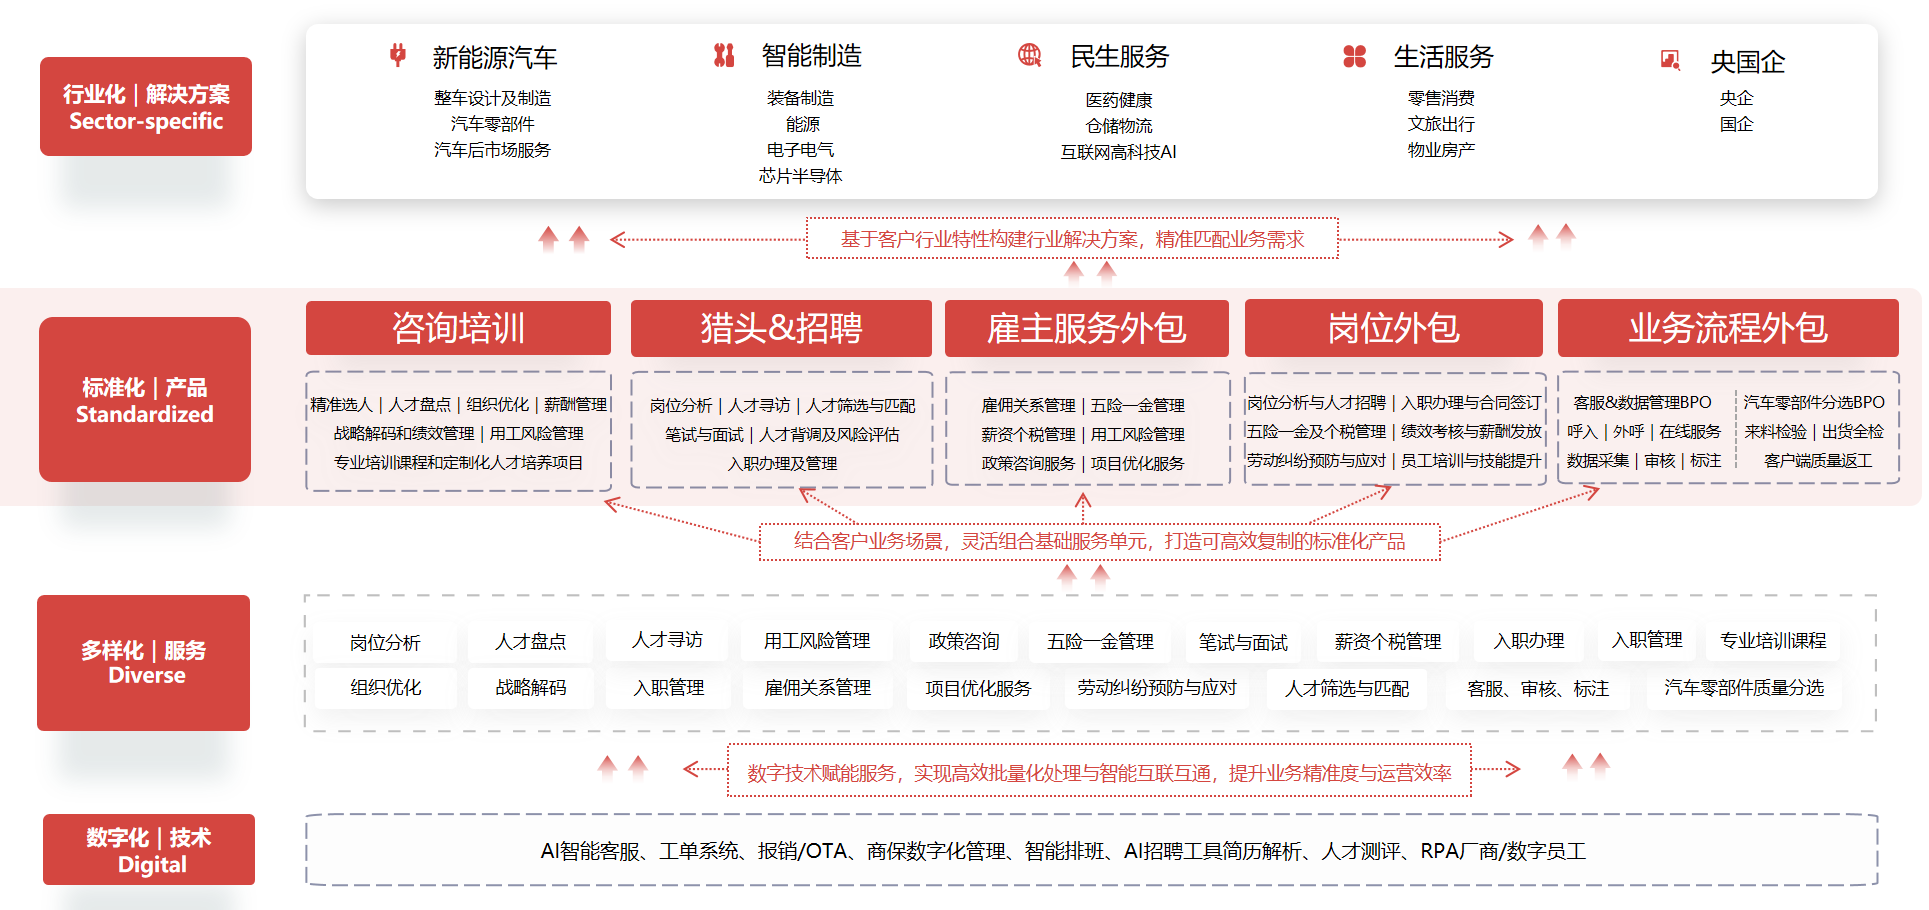
Task: Select the 战略解码 chip in Diverse grid
Action: (531, 688)
